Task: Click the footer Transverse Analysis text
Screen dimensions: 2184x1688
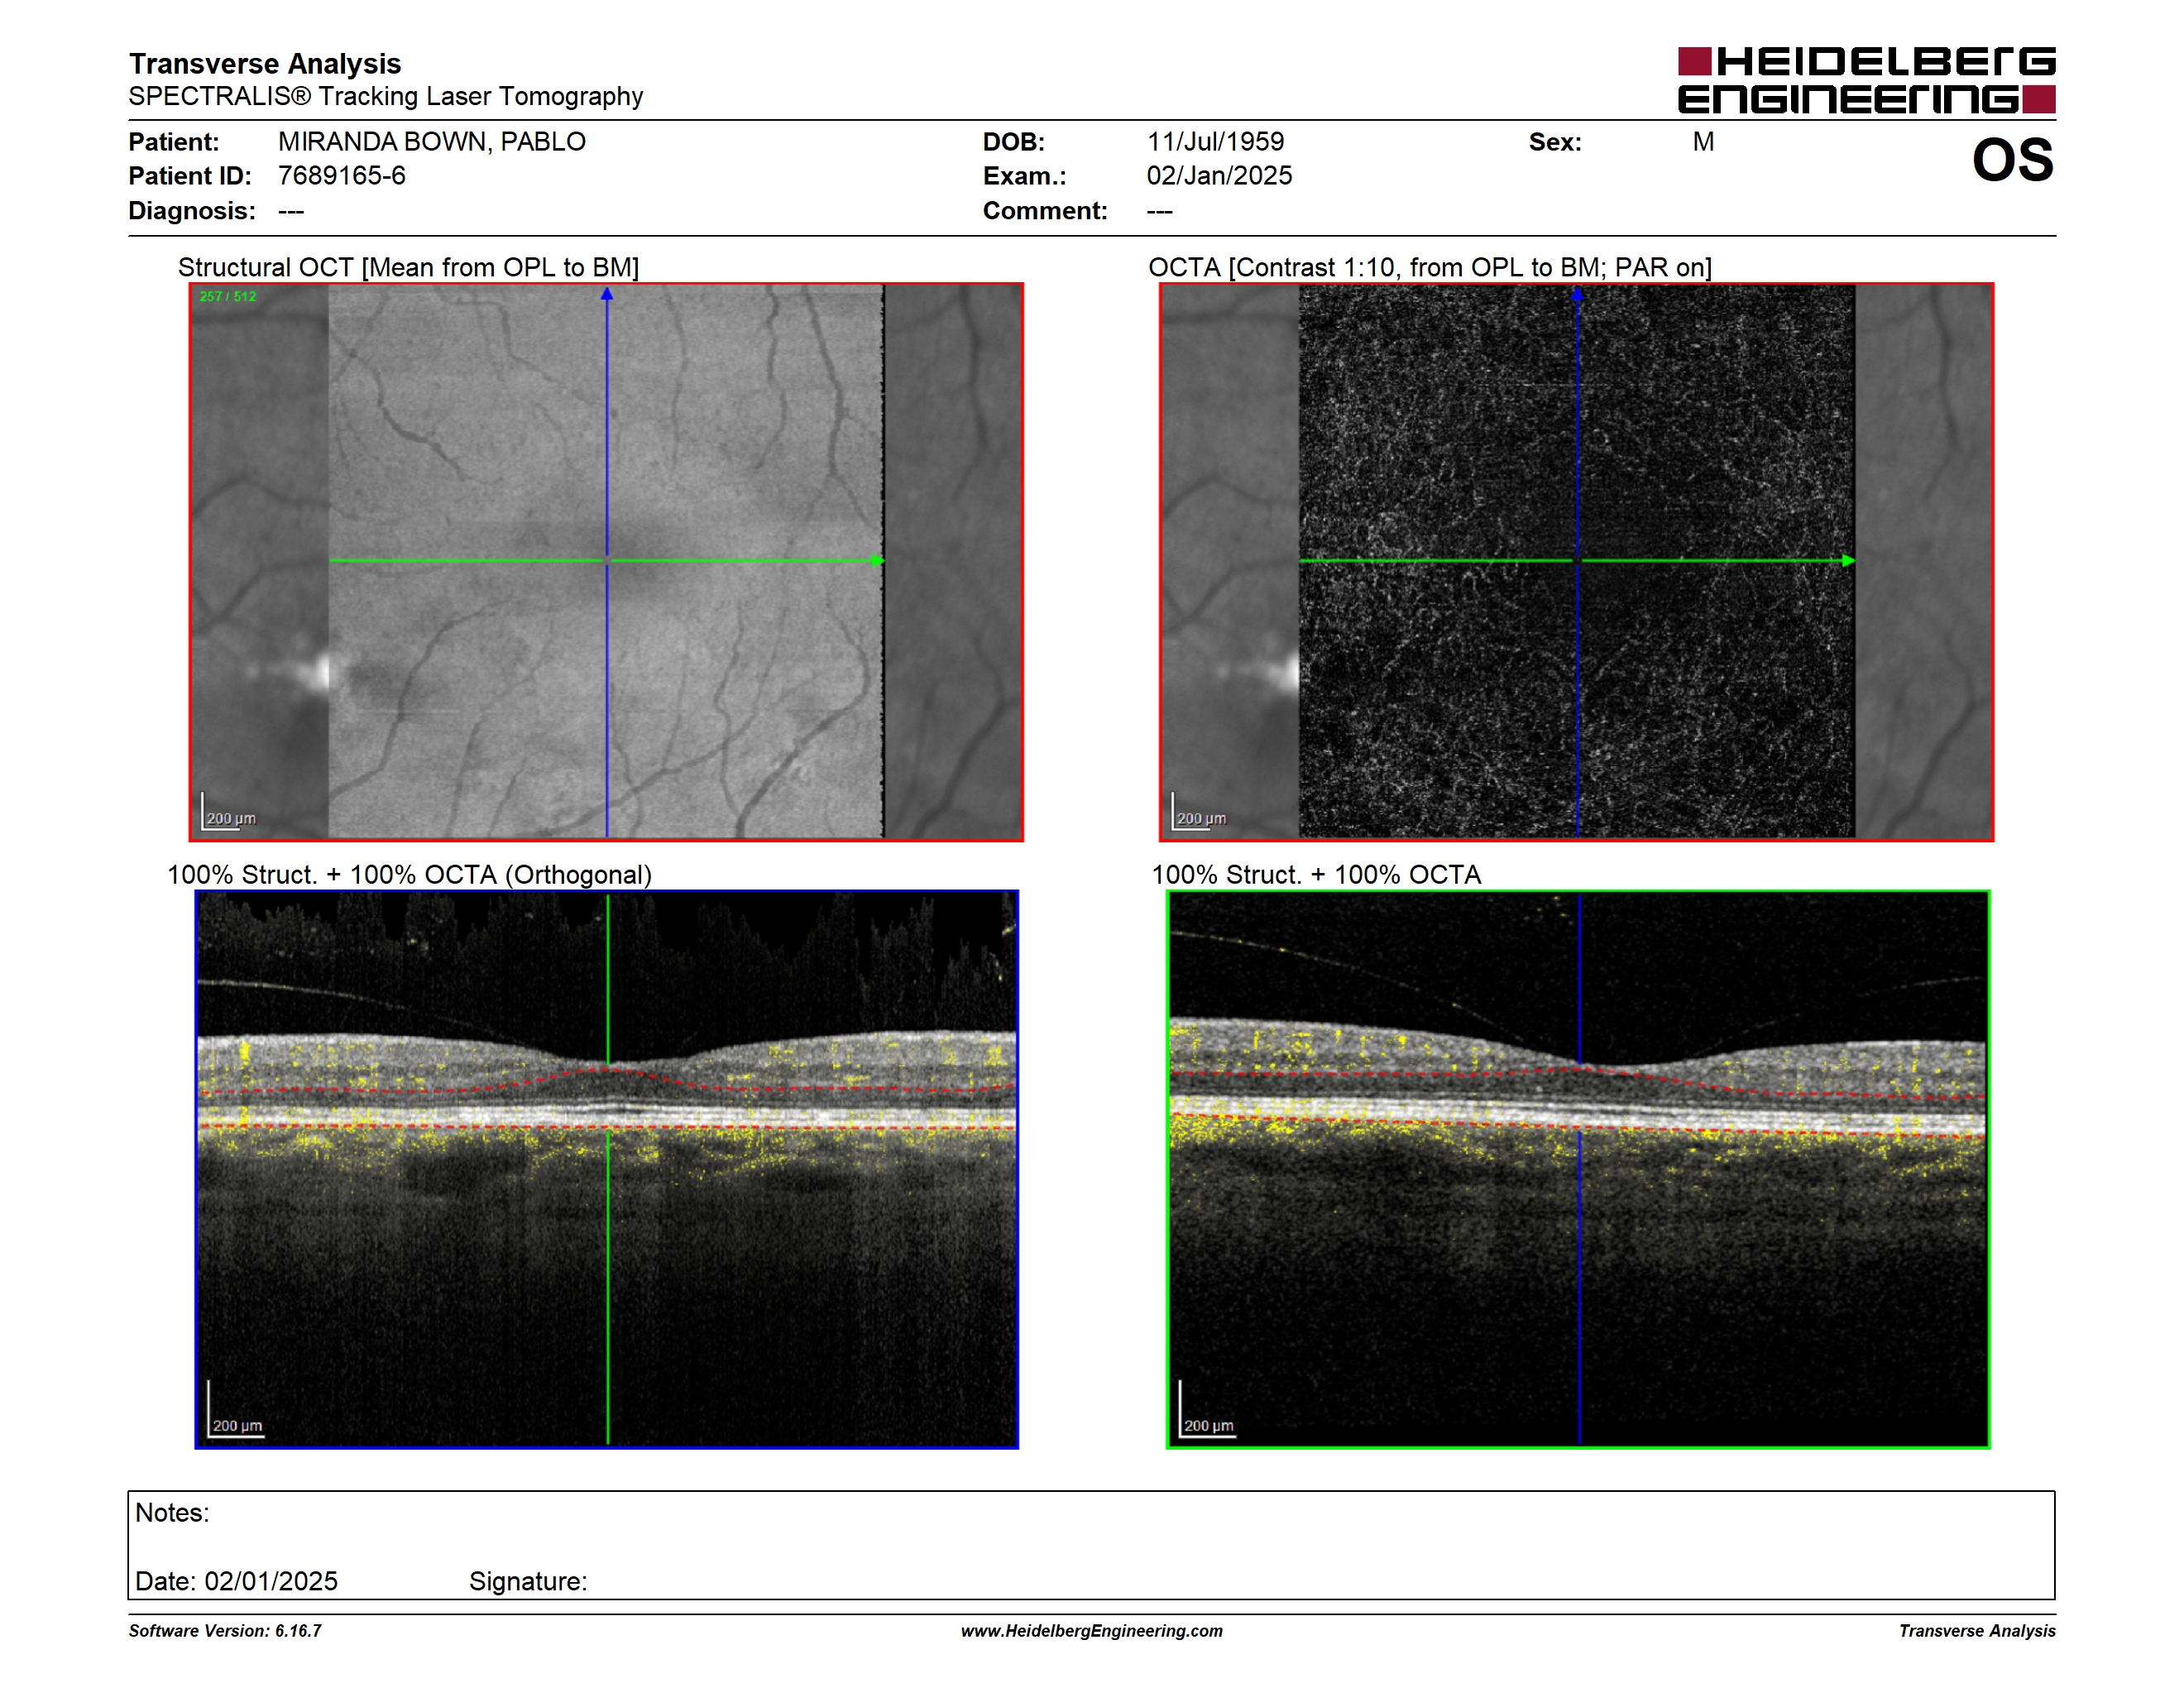Action: point(1977,1631)
